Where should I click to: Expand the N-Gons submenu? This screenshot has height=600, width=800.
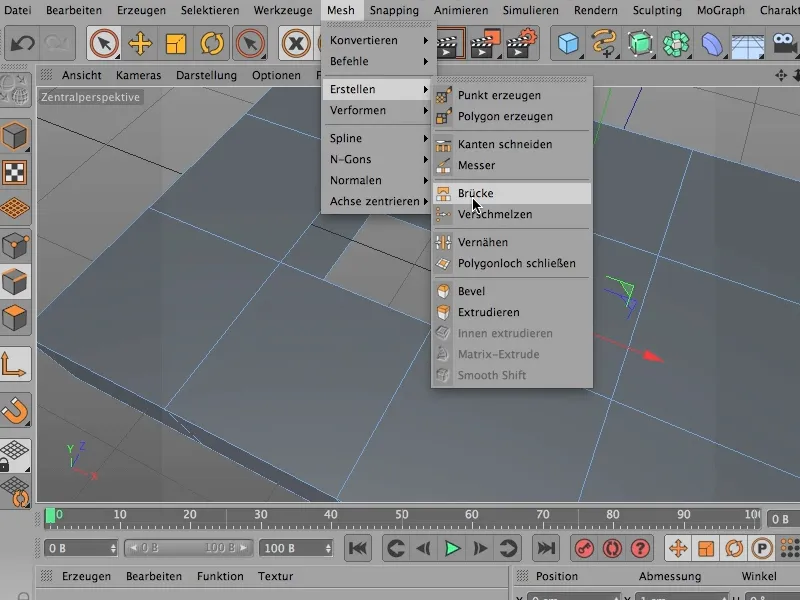tap(379, 159)
